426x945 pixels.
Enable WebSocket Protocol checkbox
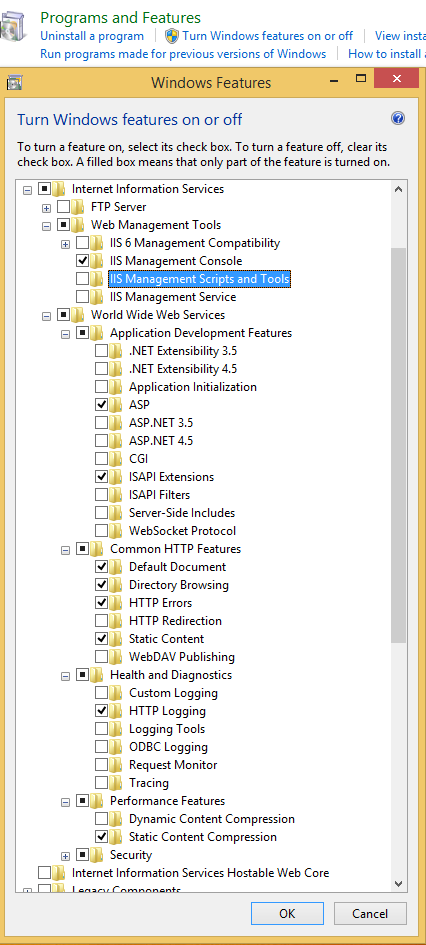[x=102, y=531]
